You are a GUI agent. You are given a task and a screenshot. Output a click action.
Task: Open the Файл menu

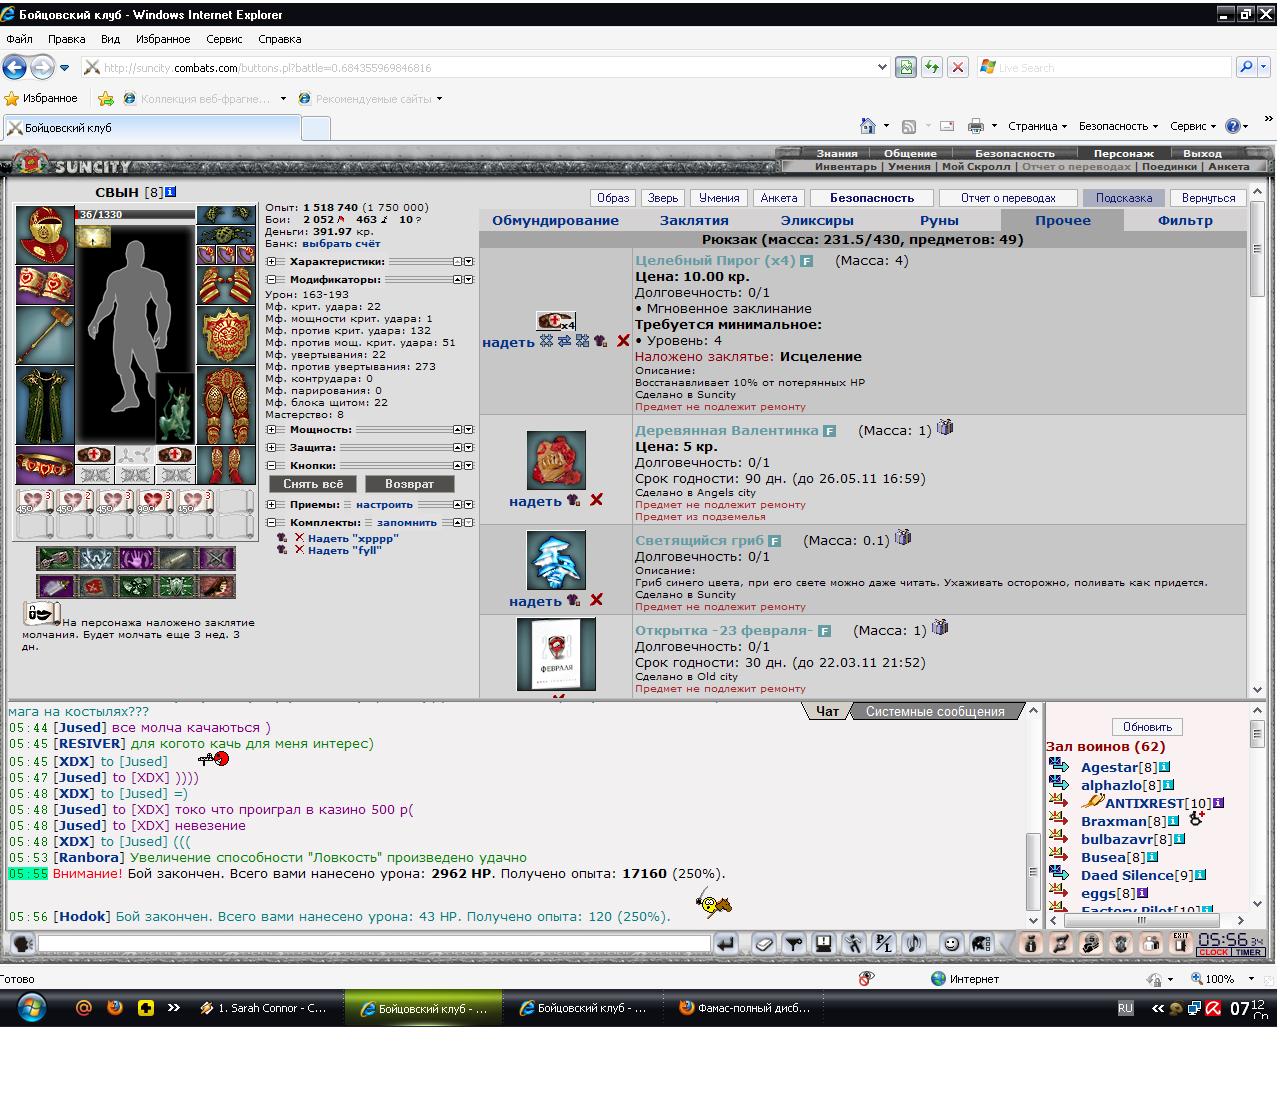19,39
